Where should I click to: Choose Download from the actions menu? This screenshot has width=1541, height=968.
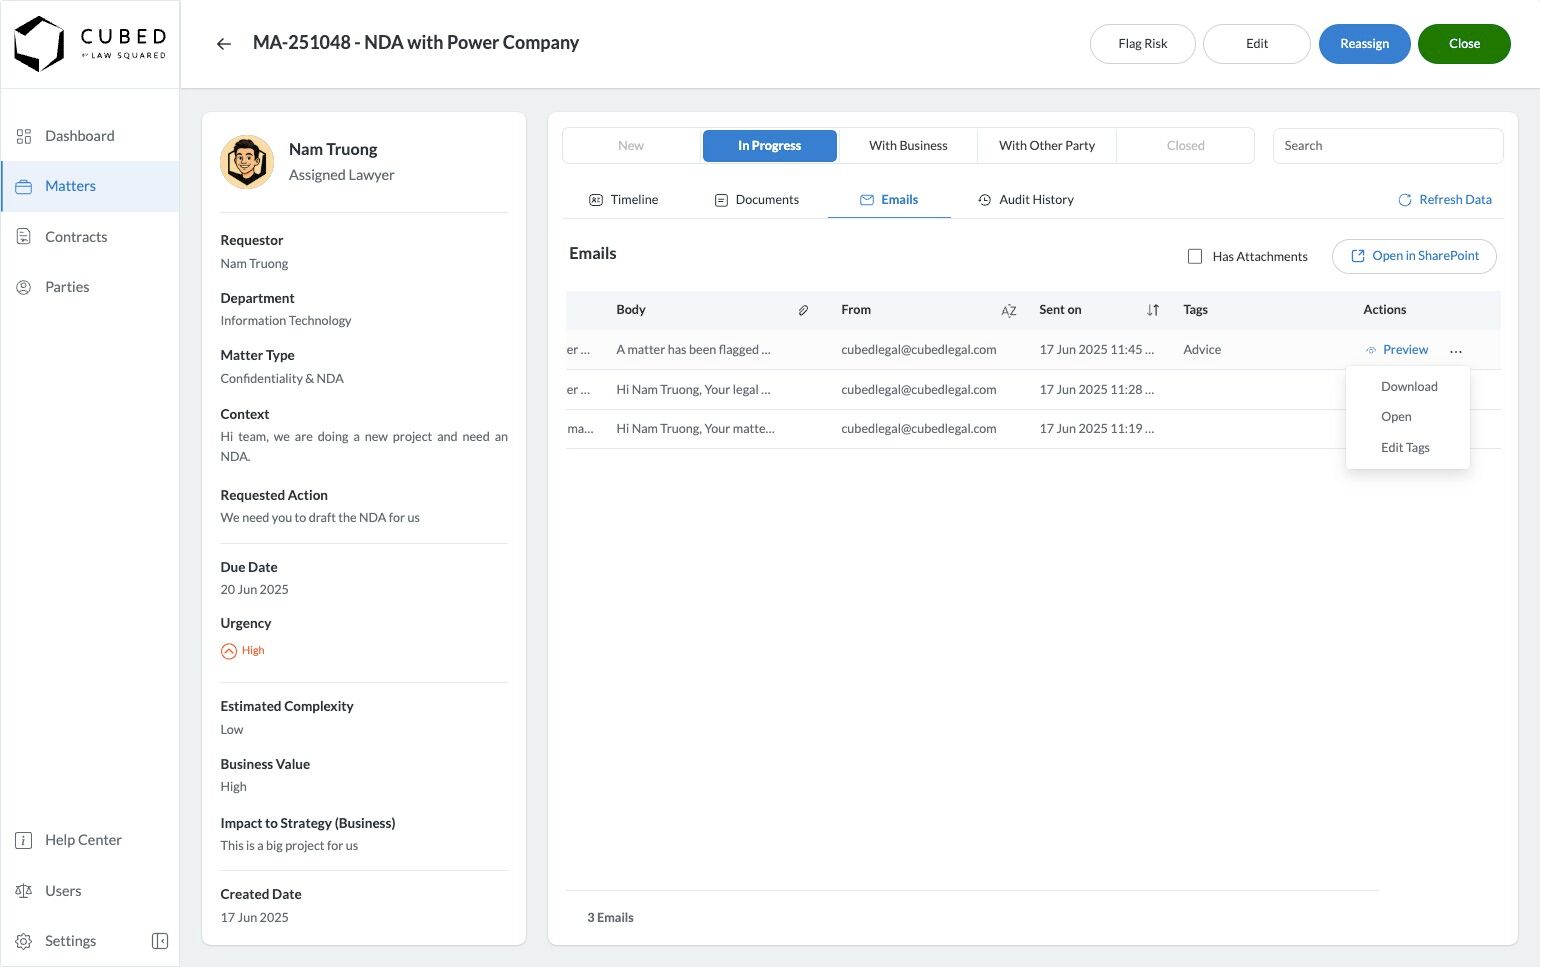point(1409,387)
